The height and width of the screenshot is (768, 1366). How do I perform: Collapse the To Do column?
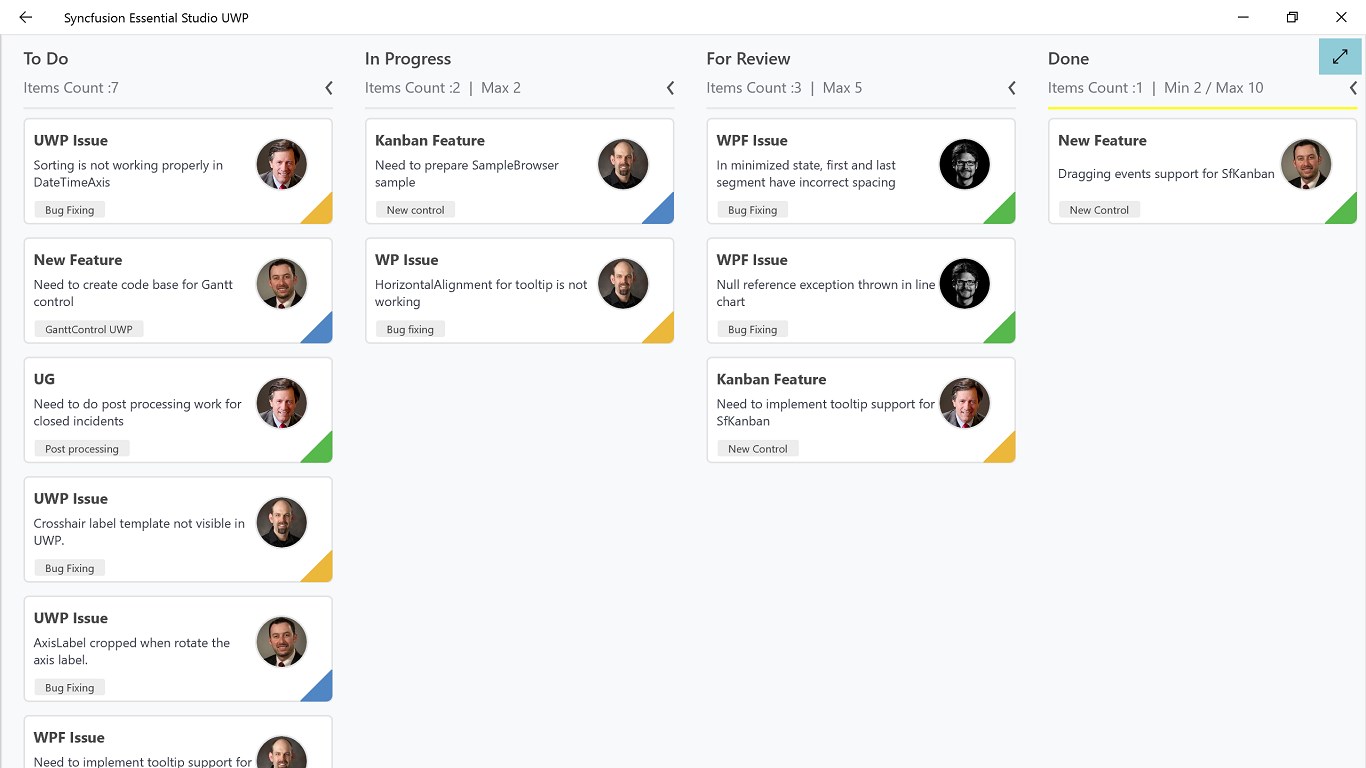tap(329, 88)
